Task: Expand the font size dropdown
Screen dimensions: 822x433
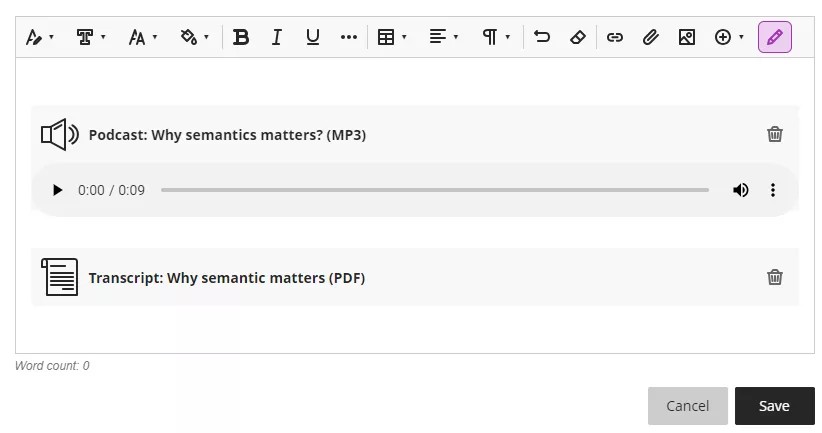Action: point(143,37)
